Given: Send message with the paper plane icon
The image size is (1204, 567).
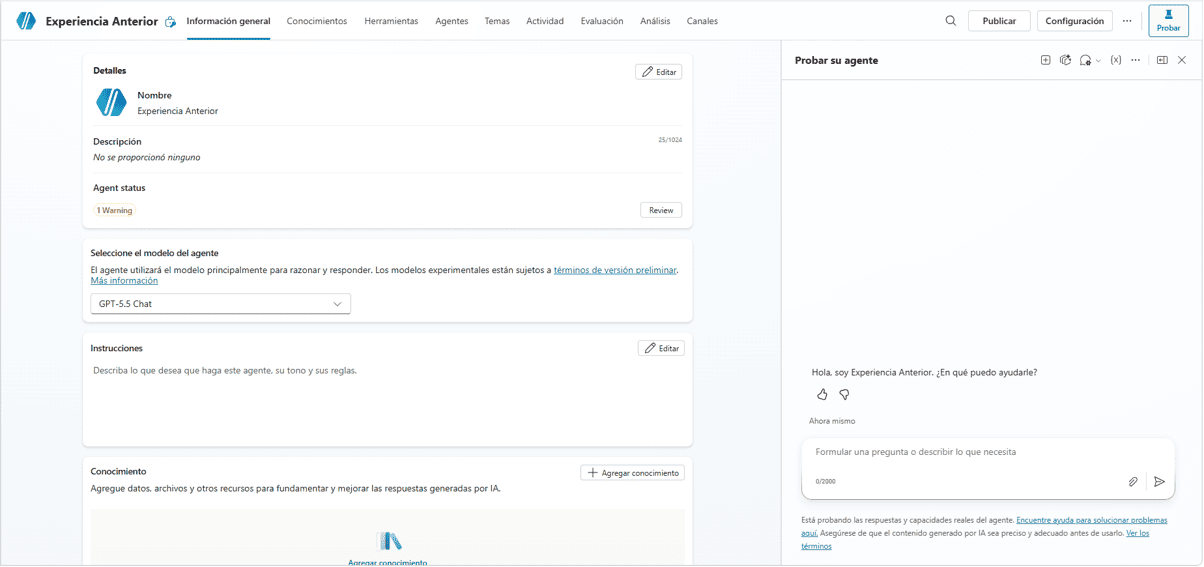Looking at the screenshot, I should (x=1159, y=481).
